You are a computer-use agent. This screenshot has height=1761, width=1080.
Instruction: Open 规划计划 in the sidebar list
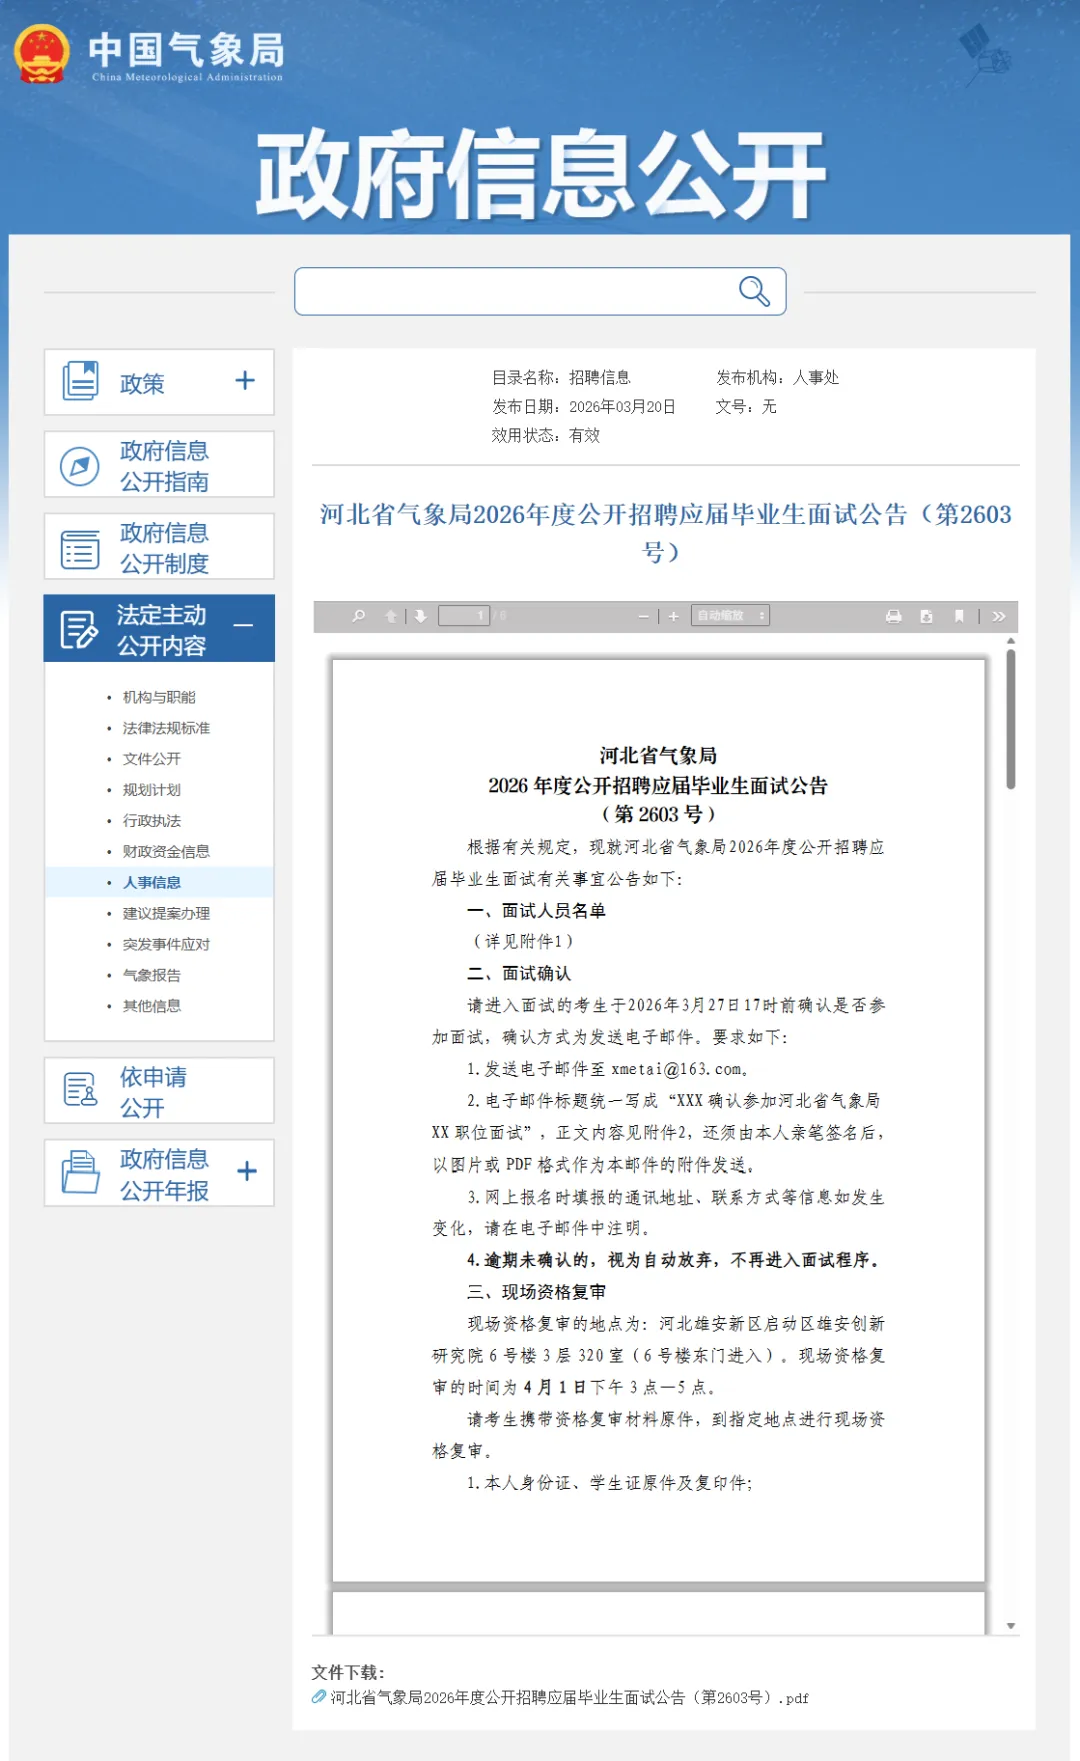click(x=151, y=790)
